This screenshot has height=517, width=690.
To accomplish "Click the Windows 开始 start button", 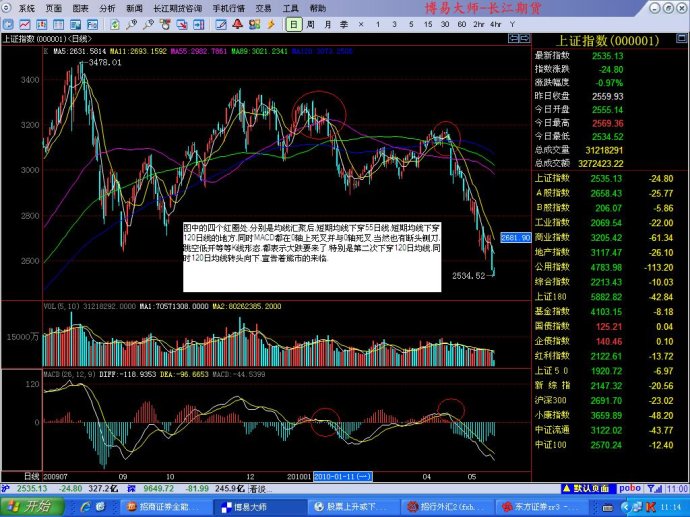I will [x=32, y=506].
